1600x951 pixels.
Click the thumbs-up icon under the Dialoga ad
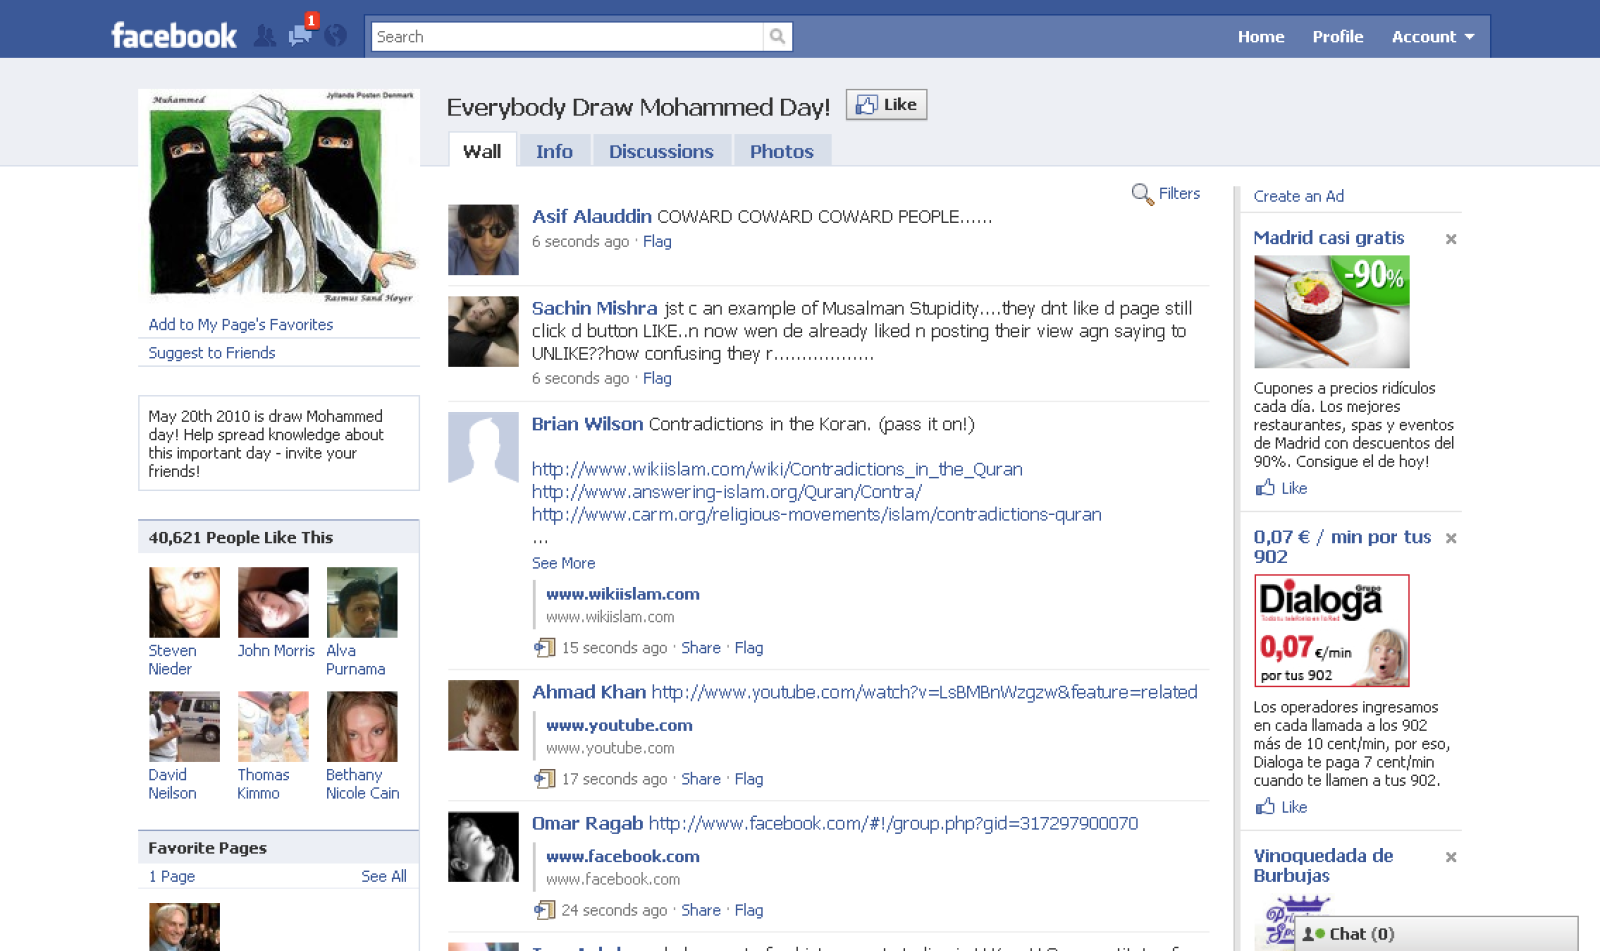pos(1262,807)
